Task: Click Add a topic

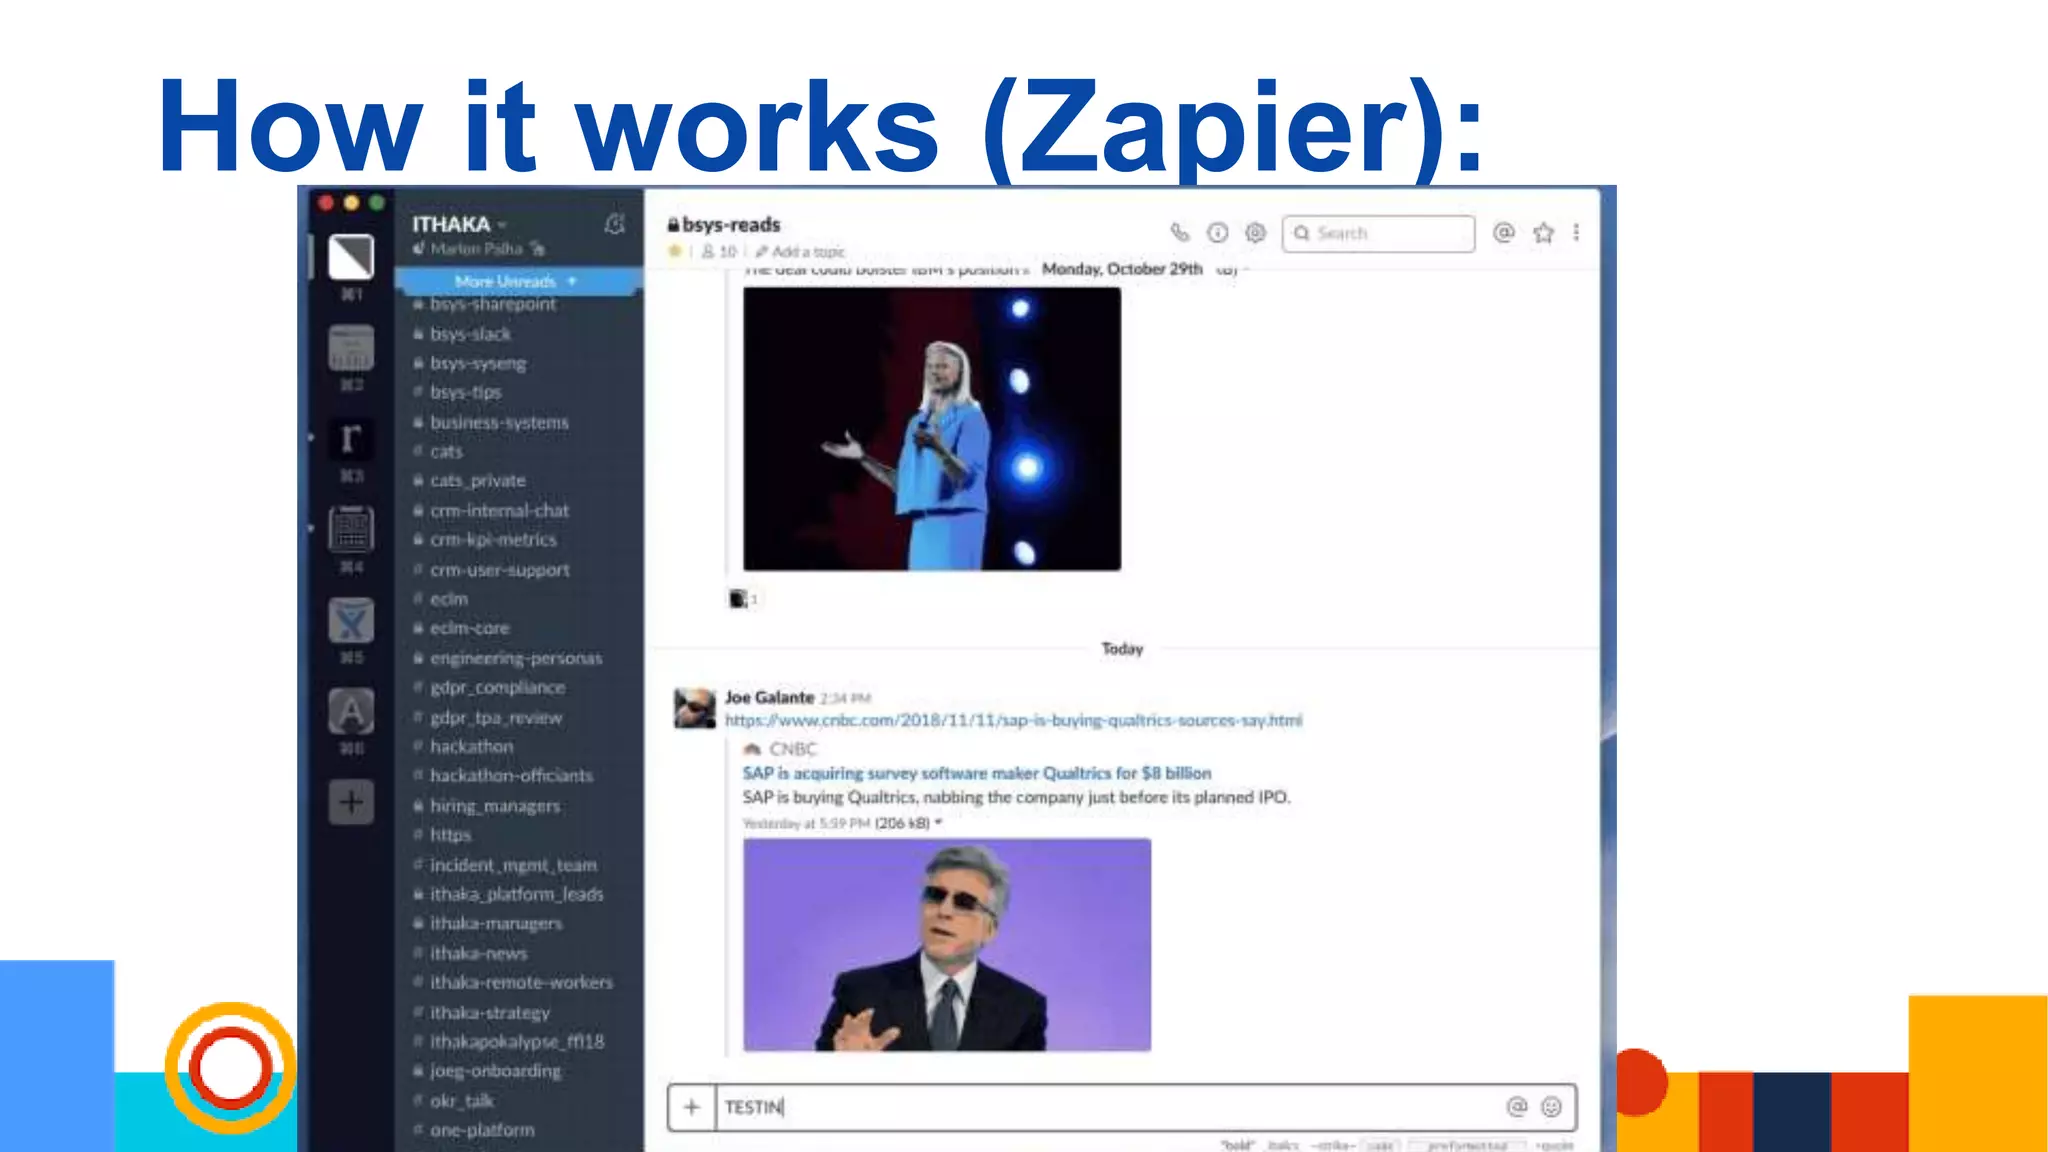Action: click(x=800, y=251)
